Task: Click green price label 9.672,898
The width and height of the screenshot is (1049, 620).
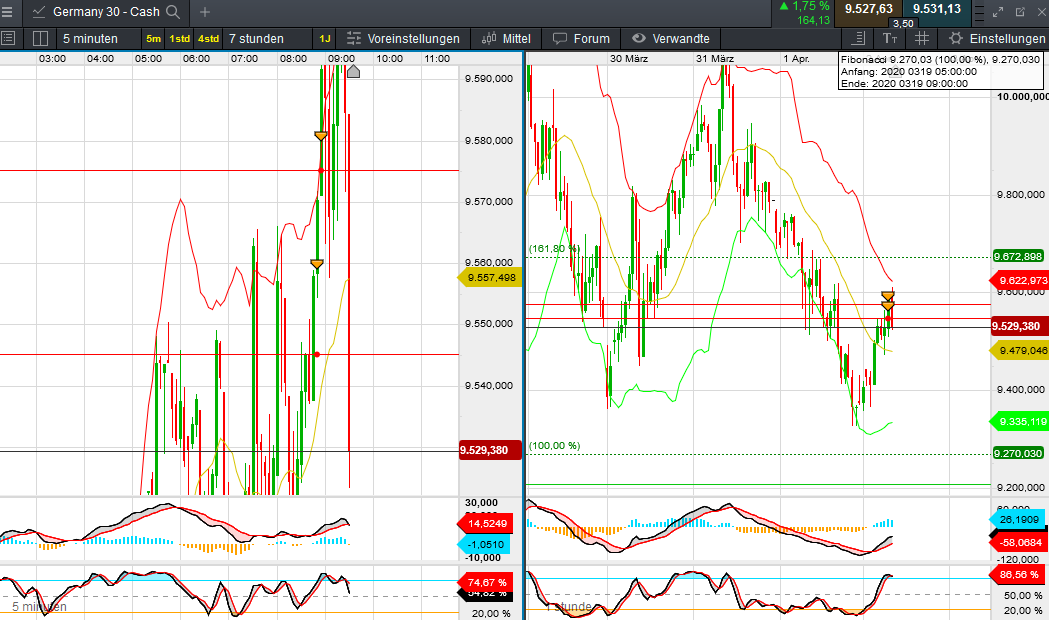Action: pyautogui.click(x=1018, y=256)
